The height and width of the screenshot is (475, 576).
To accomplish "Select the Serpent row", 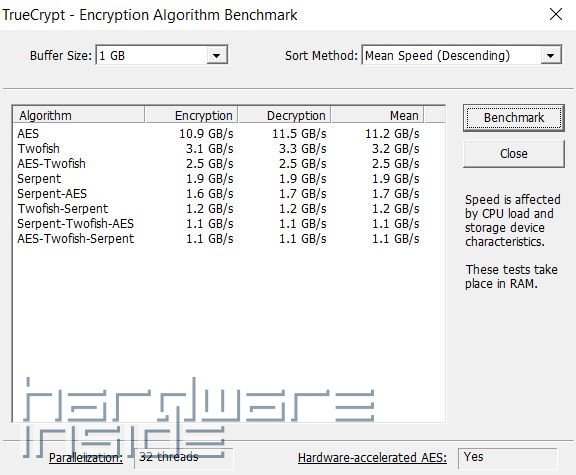I will pos(228,179).
